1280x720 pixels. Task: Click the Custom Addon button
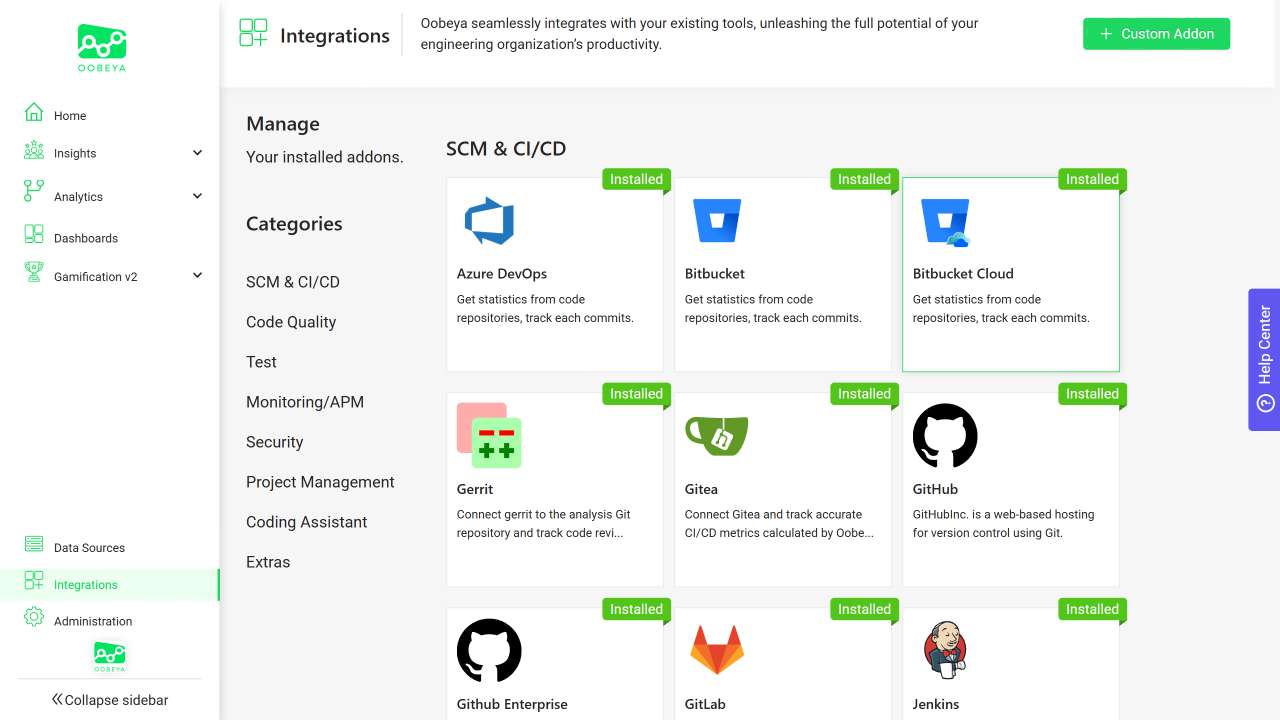(1156, 34)
